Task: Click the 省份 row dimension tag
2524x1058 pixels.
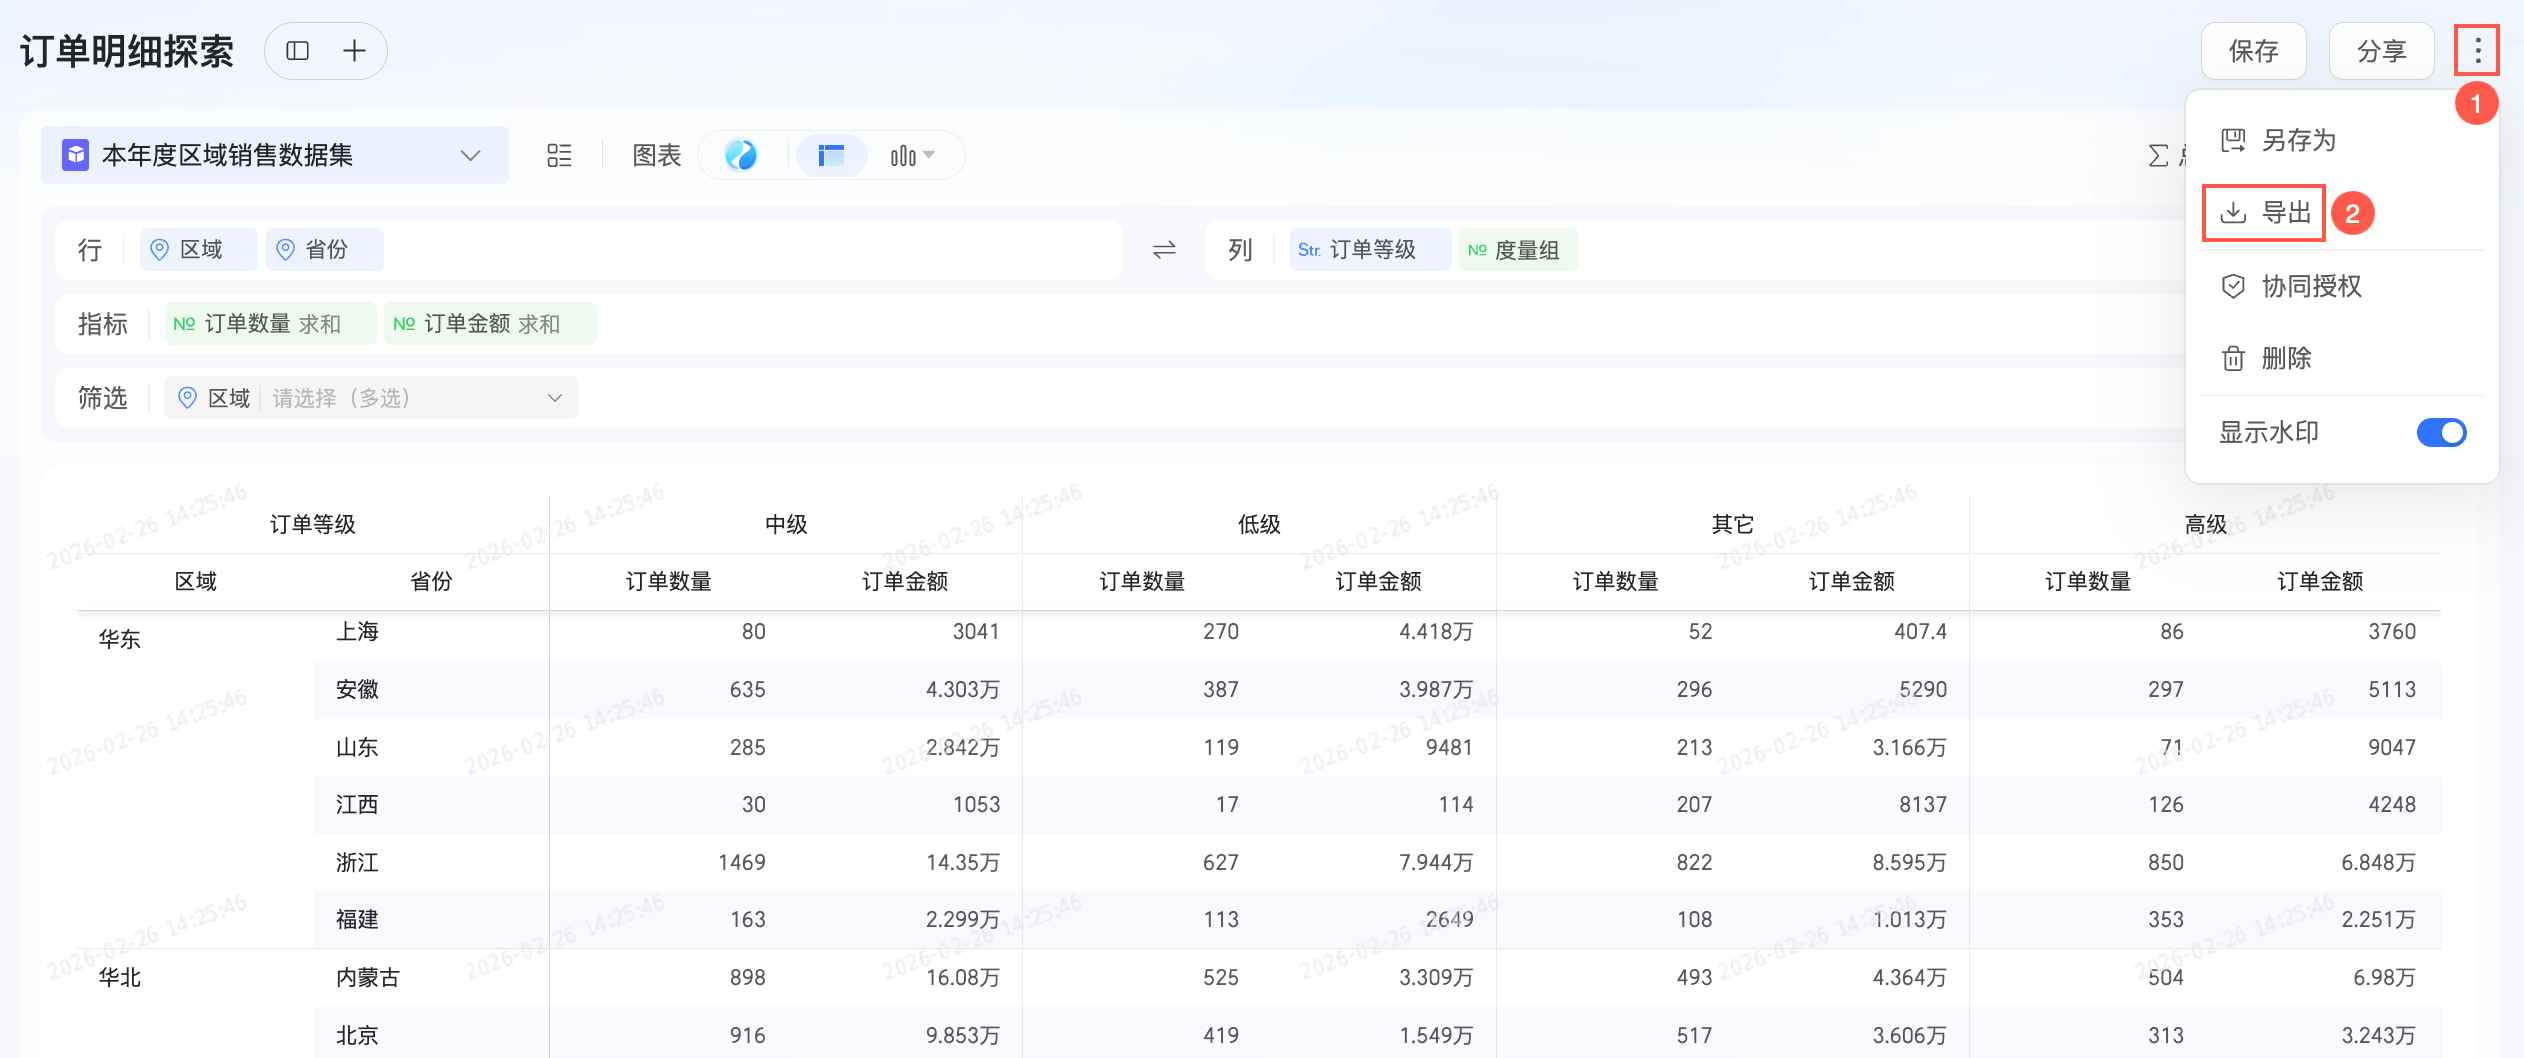Action: (x=324, y=250)
